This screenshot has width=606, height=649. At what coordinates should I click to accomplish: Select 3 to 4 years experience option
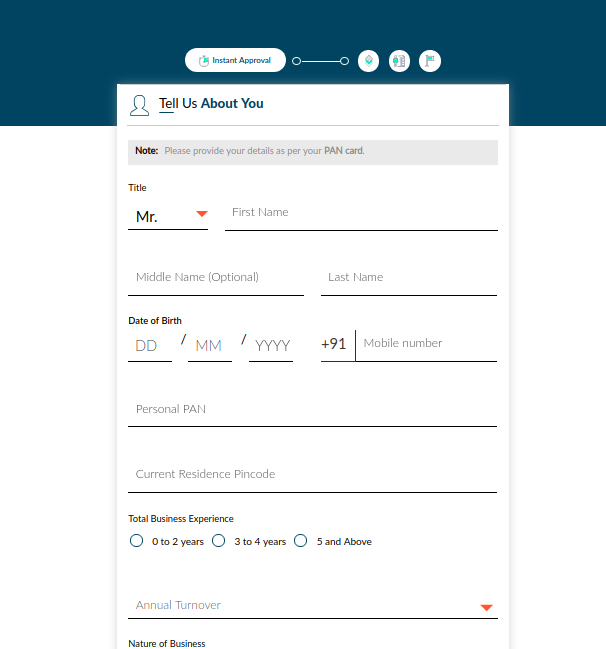(x=219, y=541)
